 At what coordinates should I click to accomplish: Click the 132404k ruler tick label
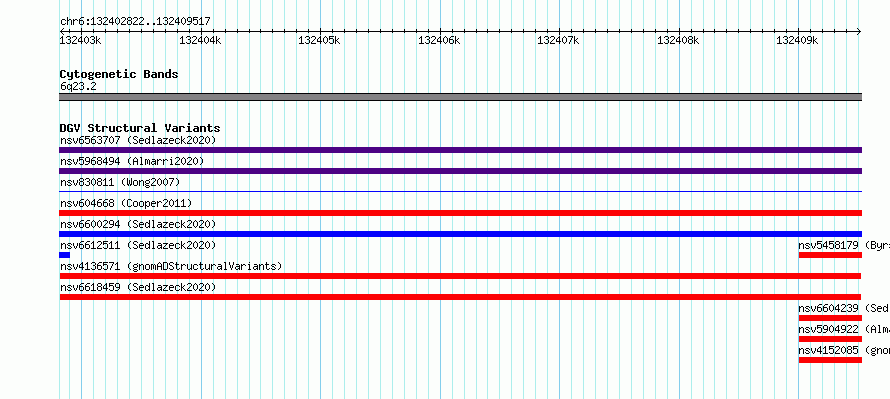(x=200, y=40)
